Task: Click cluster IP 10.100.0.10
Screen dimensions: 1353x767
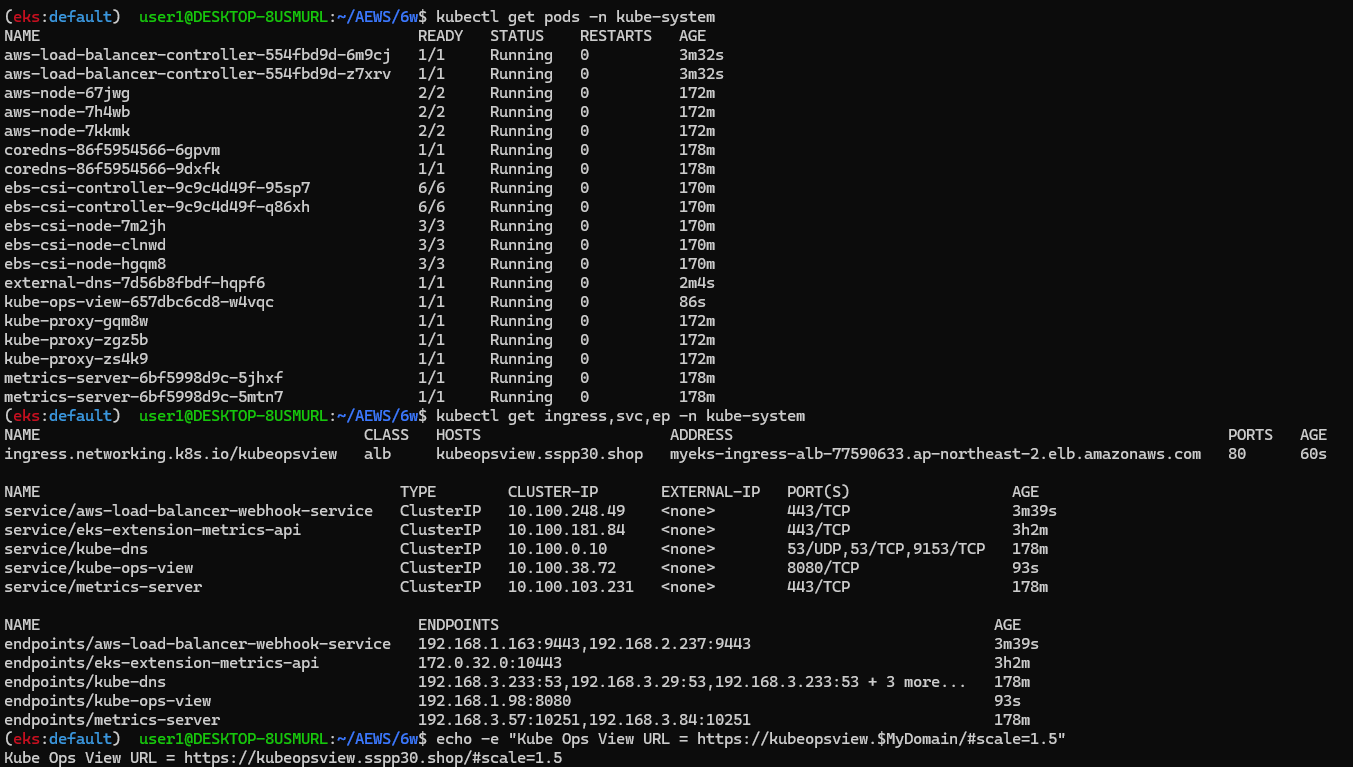Action: point(557,549)
